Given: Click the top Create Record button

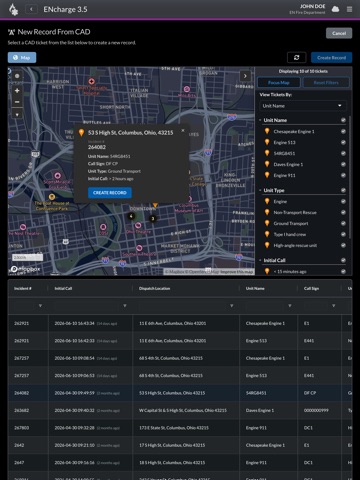Looking at the screenshot, I should (331, 57).
